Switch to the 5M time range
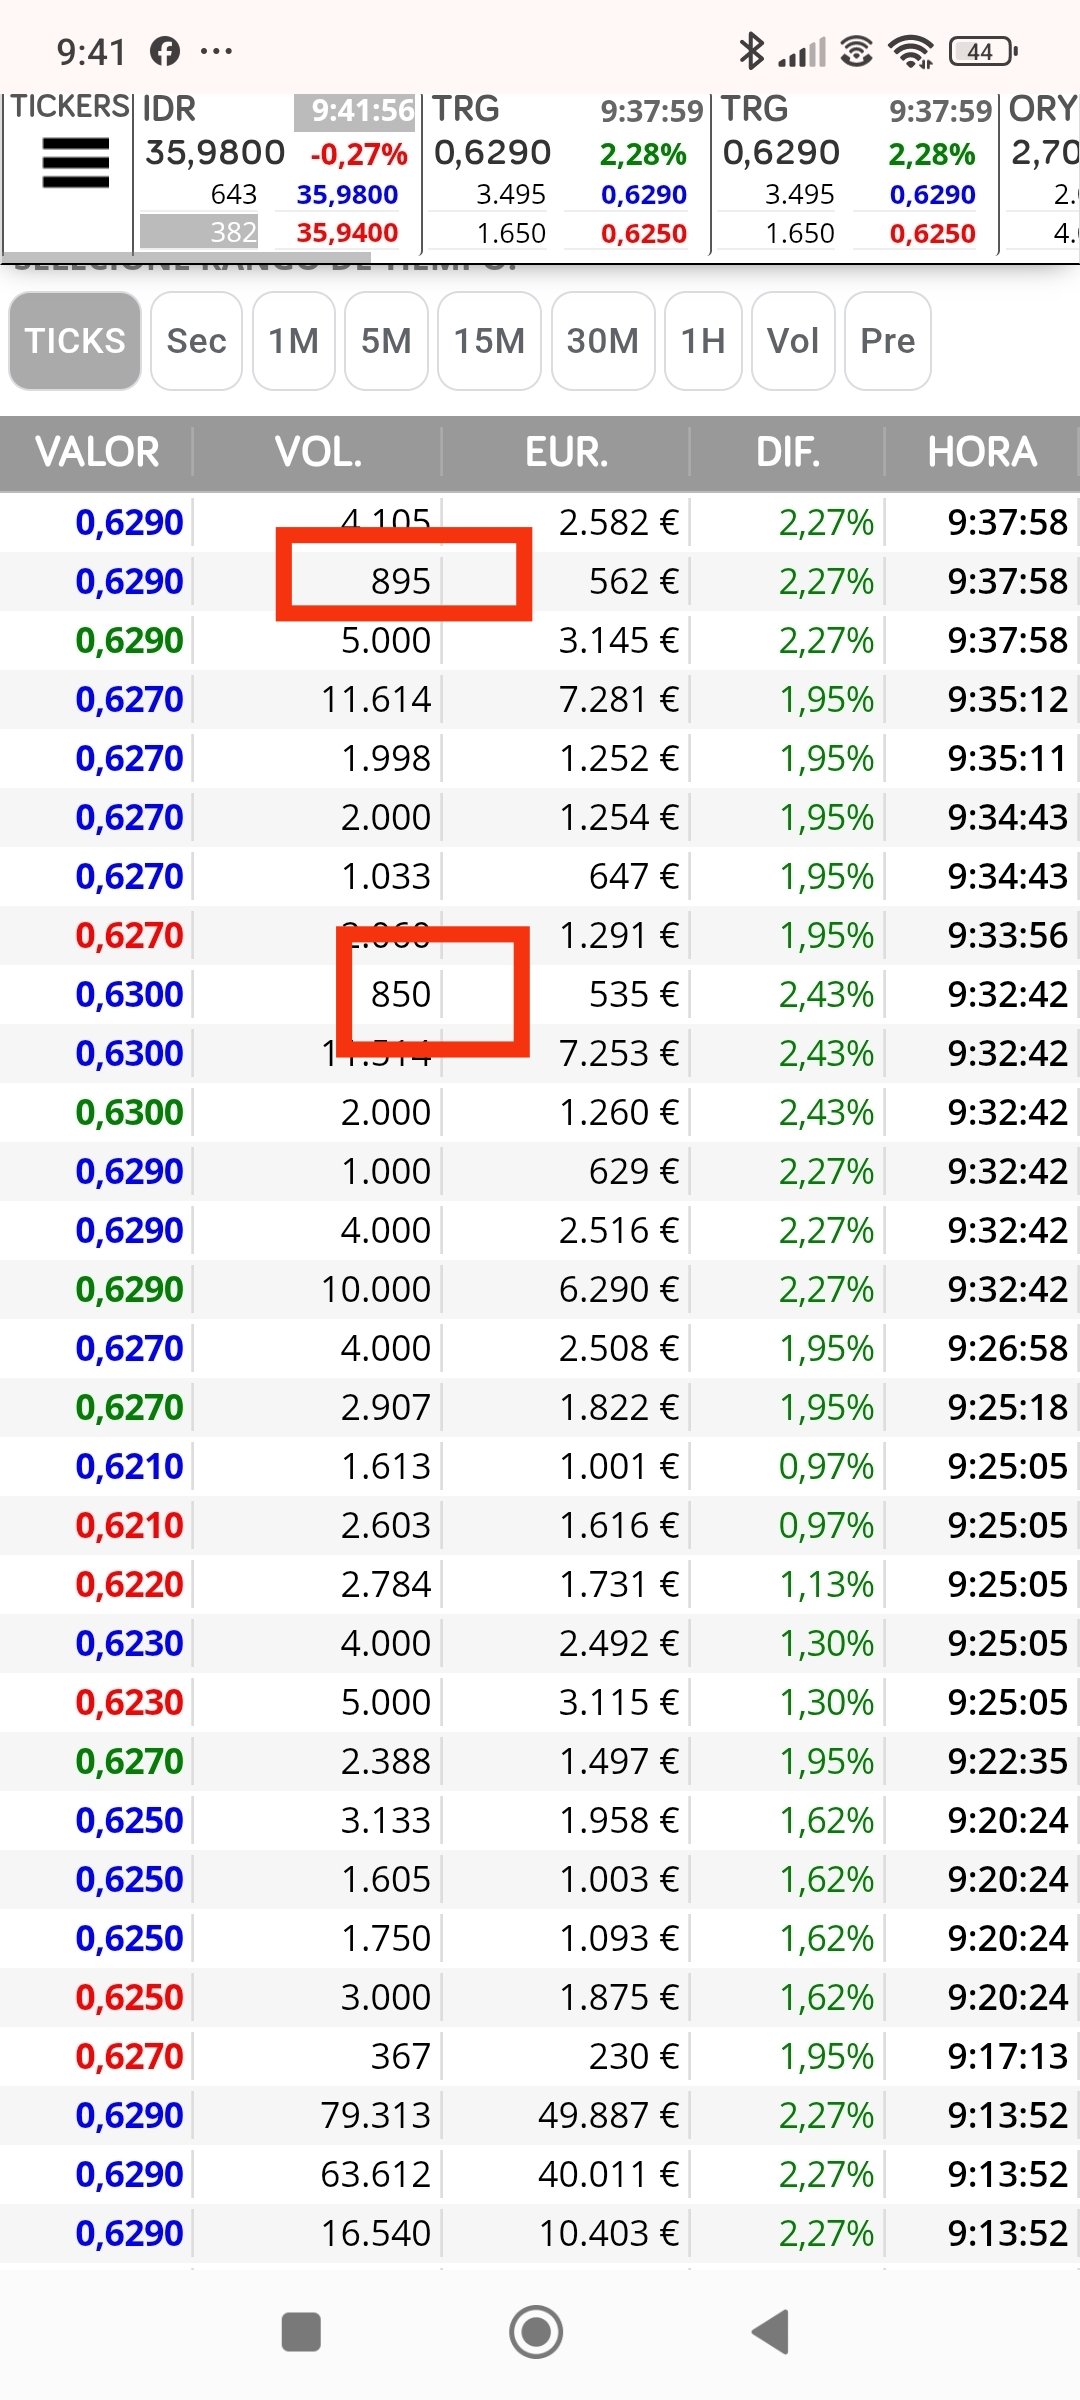 (386, 341)
